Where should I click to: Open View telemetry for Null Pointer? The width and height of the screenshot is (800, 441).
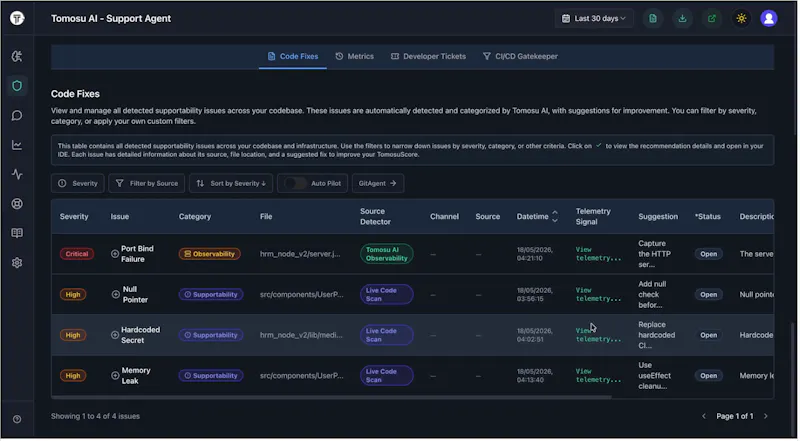pos(598,294)
